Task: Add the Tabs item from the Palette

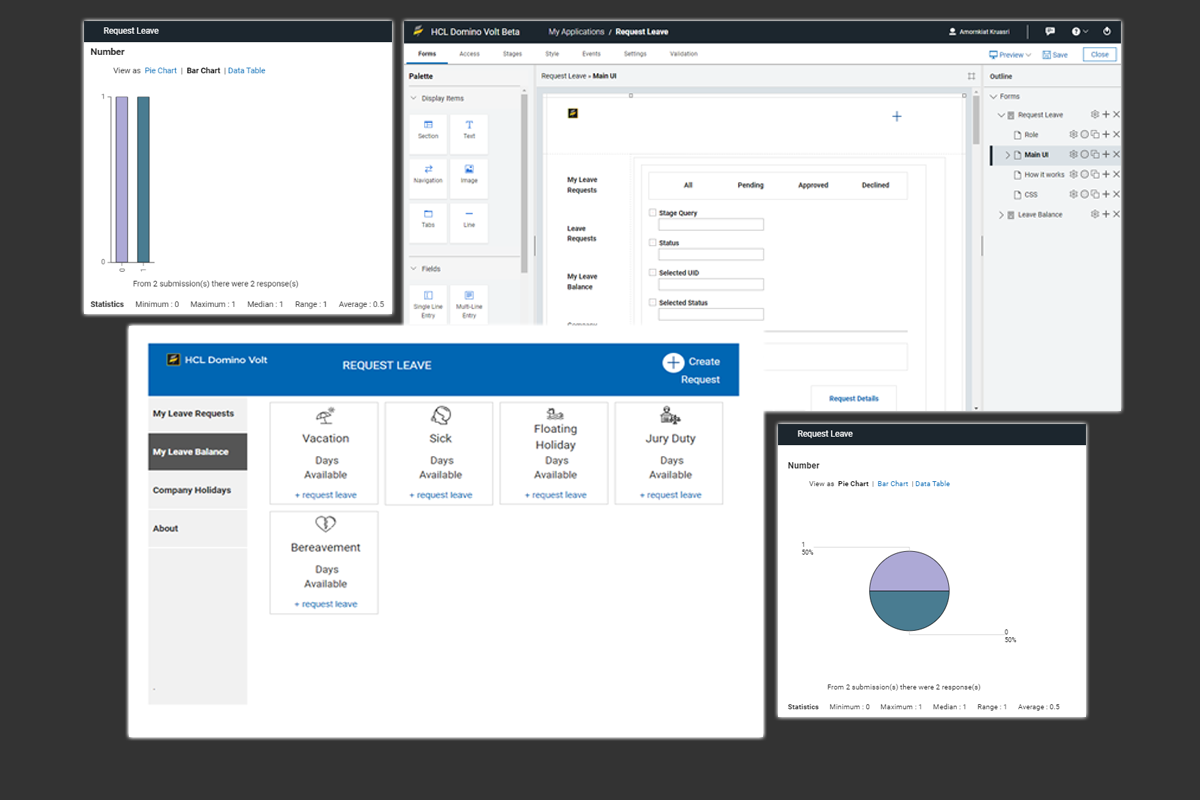Action: pos(428,223)
